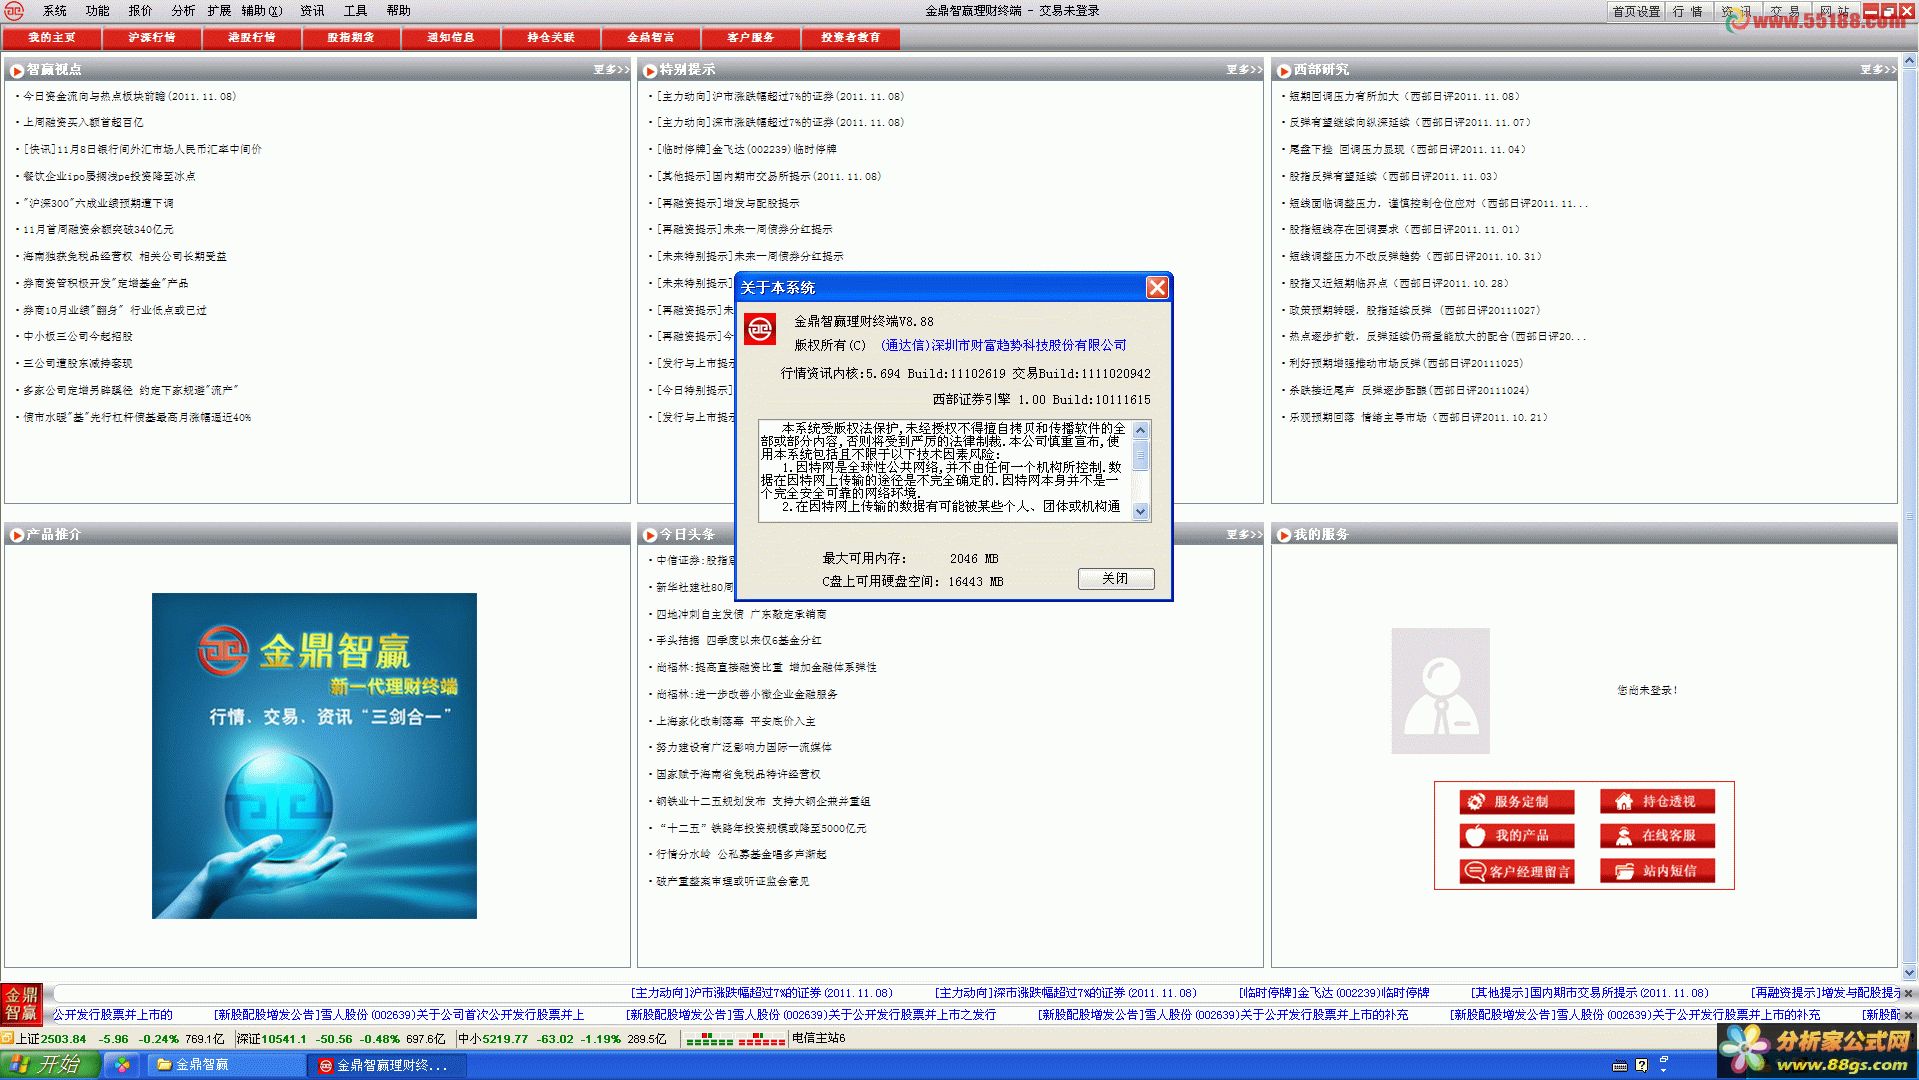
Task: Click the red-green signal bars in status bar
Action: pos(735,1040)
